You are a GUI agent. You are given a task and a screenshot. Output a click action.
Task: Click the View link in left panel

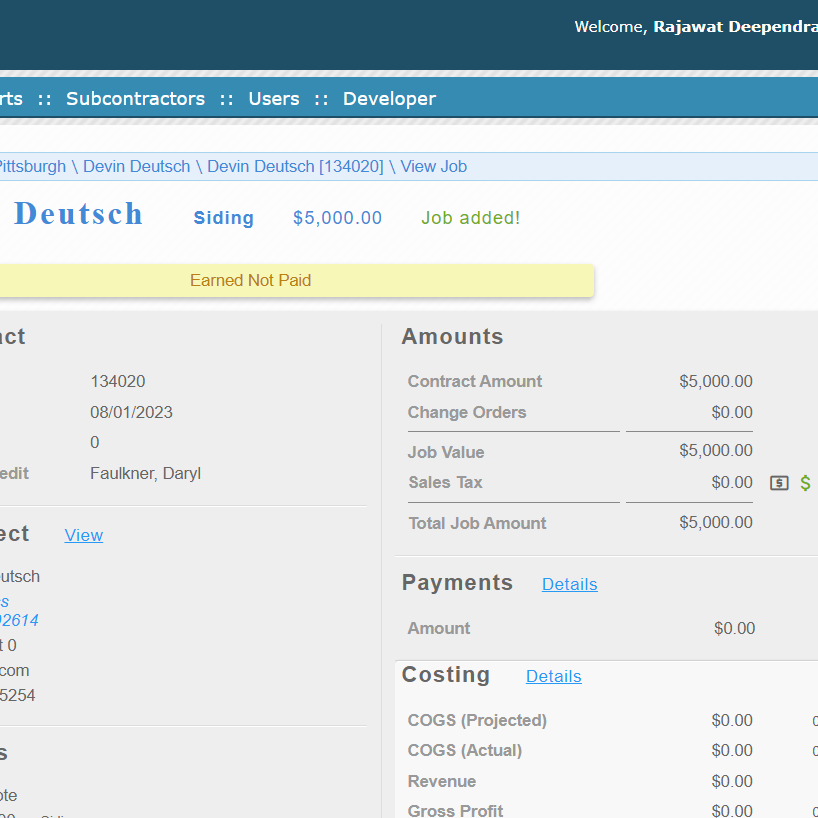tap(84, 536)
